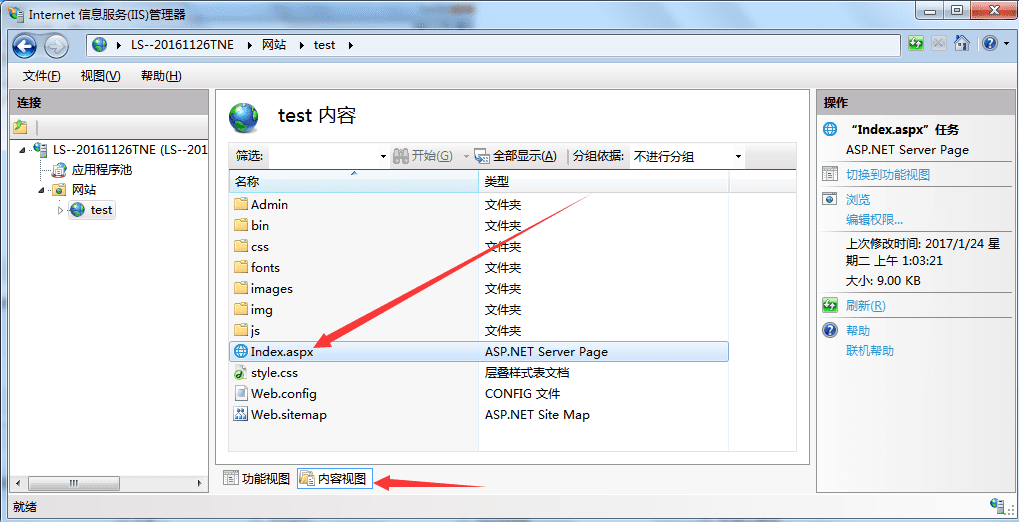This screenshot has width=1019, height=522.
Task: Click the 筛选 filter input field
Action: [323, 156]
